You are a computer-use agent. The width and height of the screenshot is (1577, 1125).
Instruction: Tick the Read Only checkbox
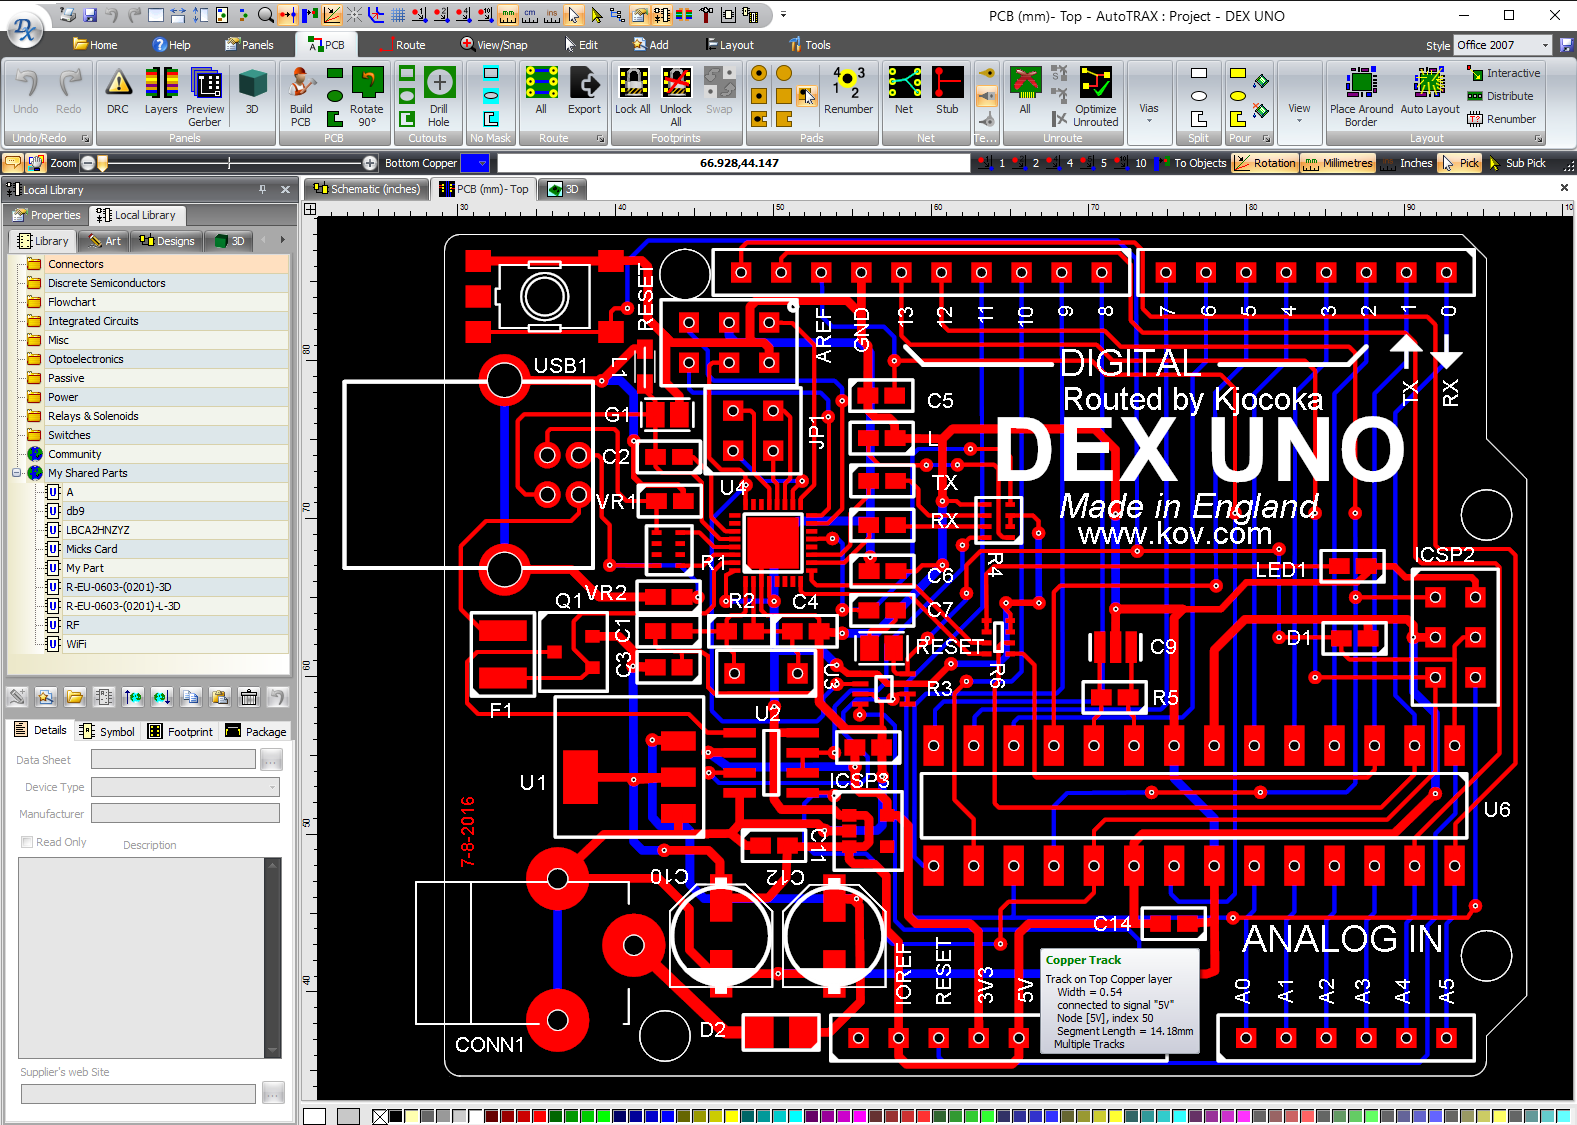pos(27,842)
